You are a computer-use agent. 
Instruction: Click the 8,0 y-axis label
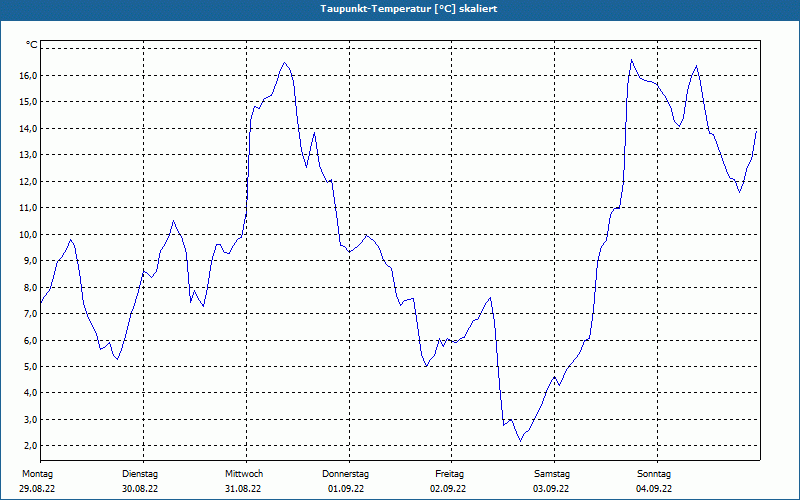click(31, 287)
